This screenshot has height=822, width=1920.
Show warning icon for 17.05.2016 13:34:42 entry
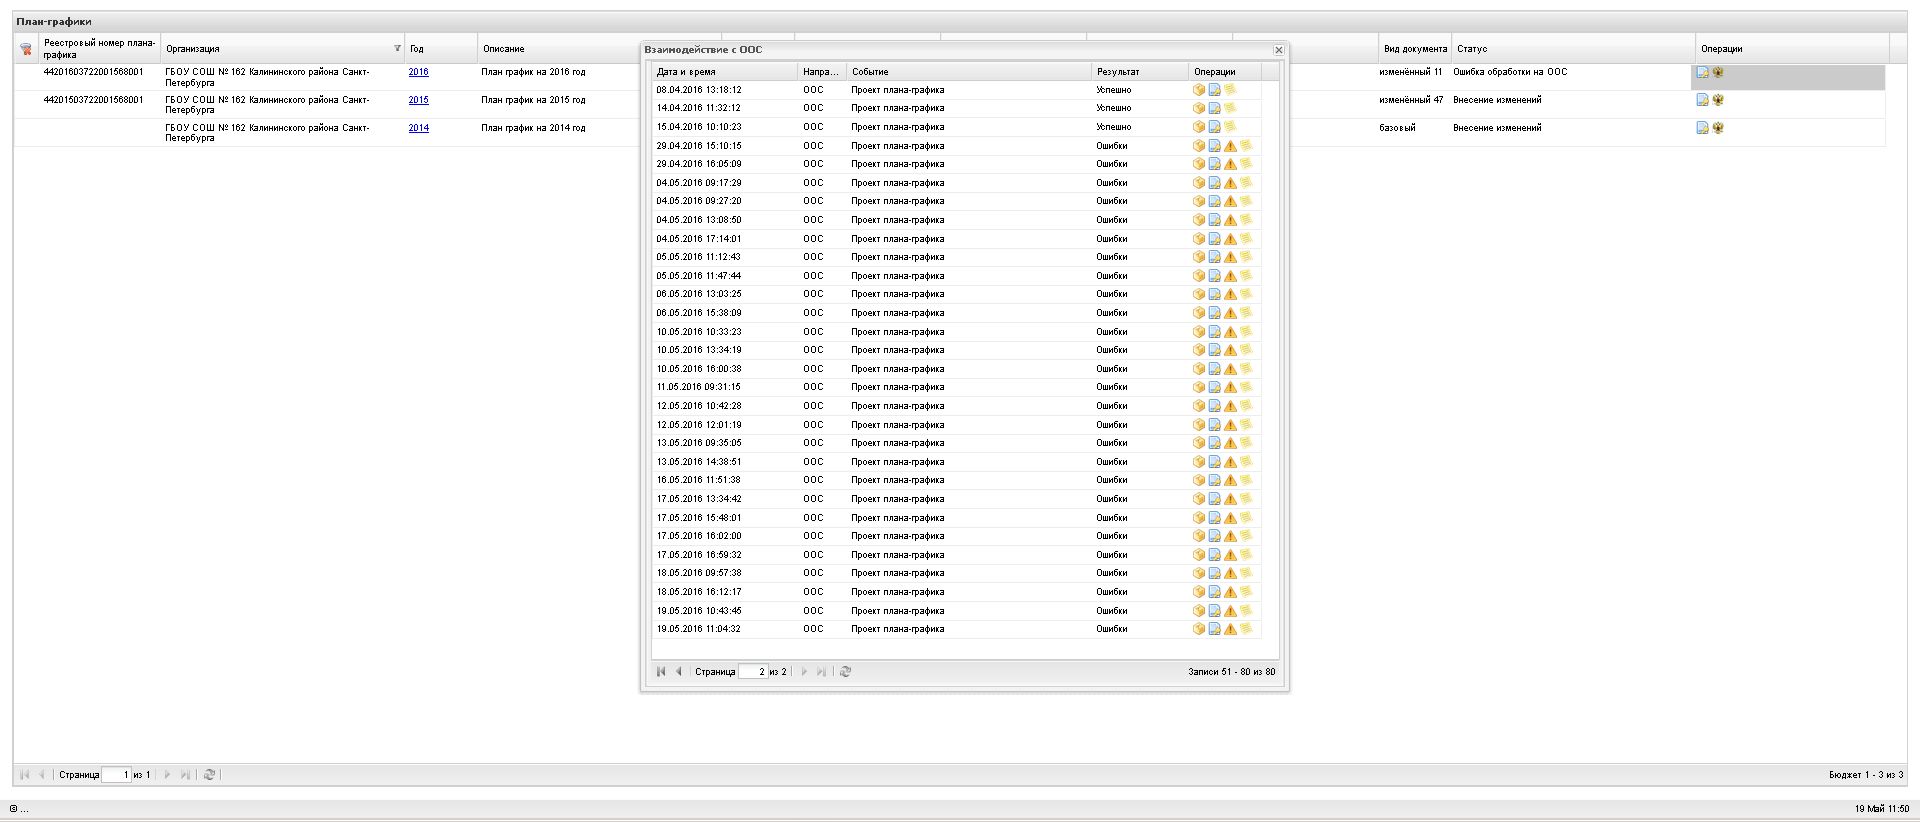coord(1230,499)
